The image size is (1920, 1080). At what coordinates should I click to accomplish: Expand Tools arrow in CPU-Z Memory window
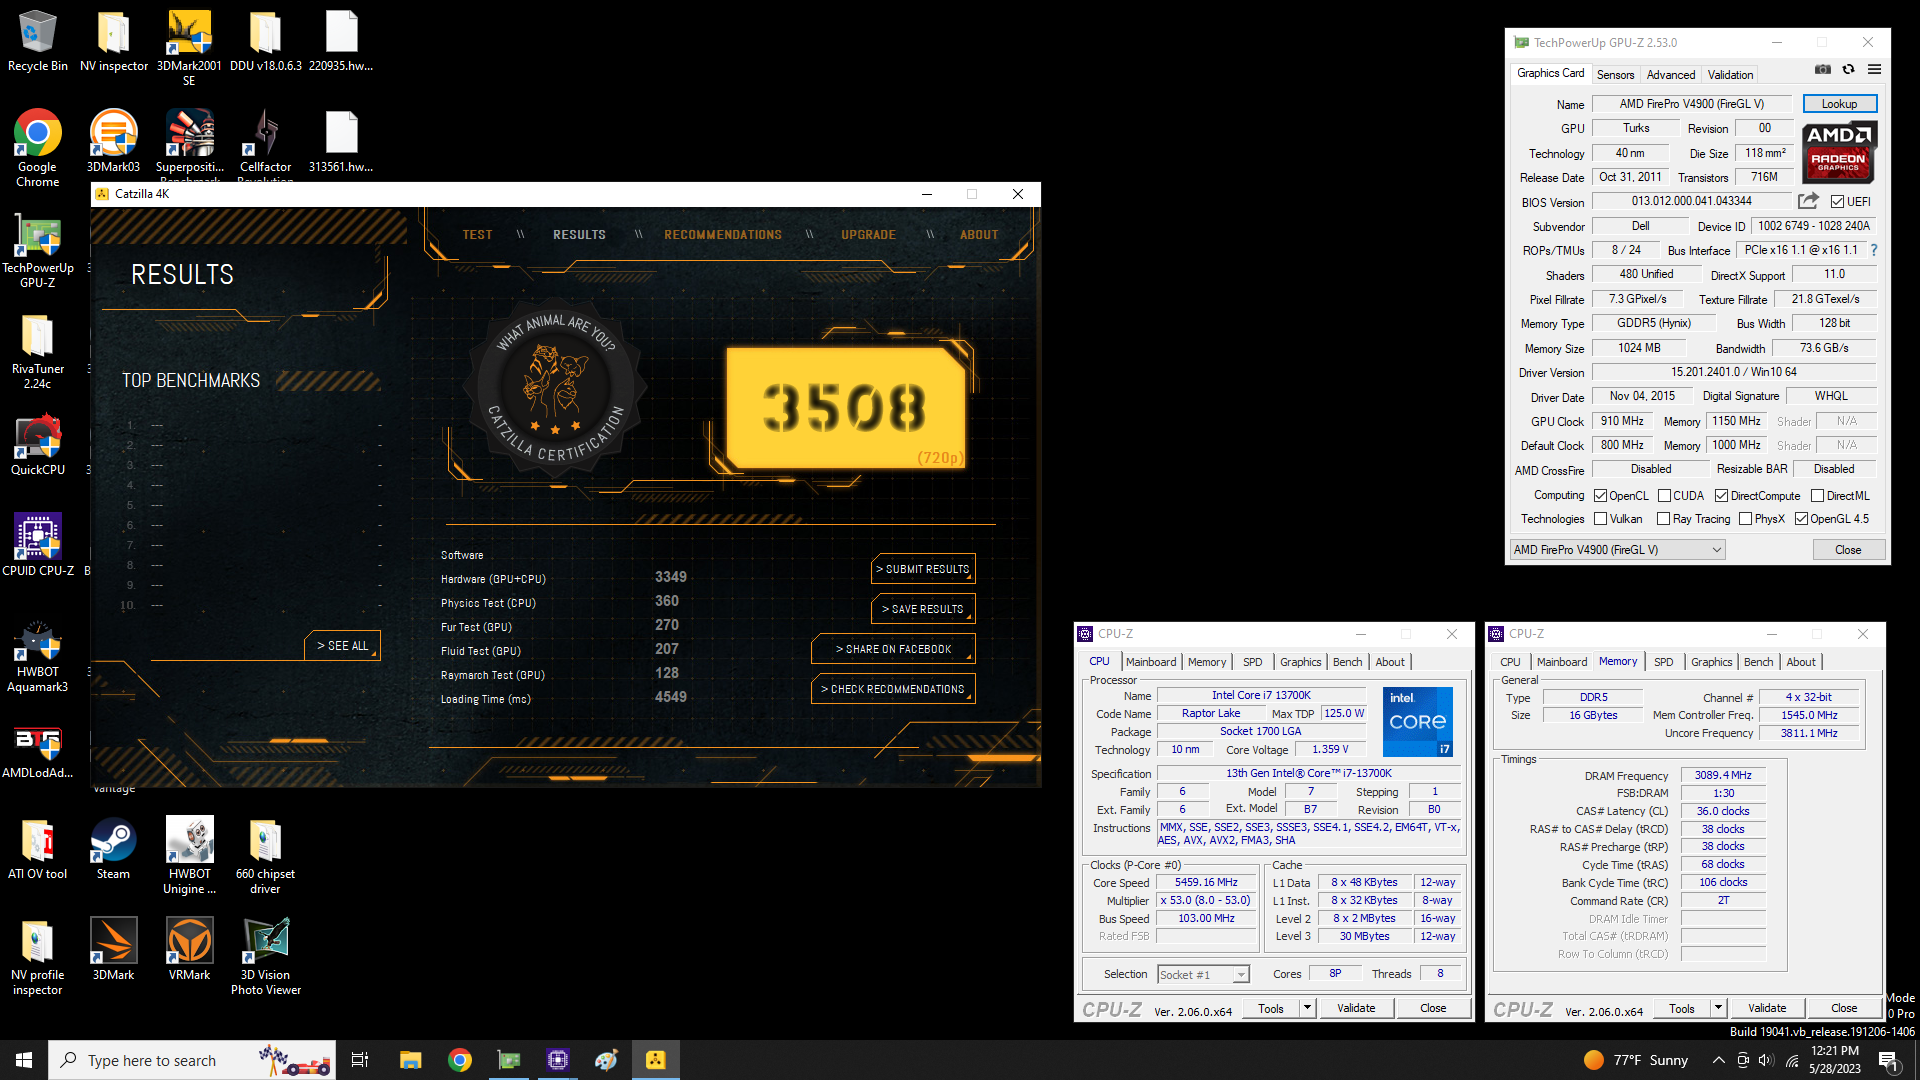pos(1718,1008)
